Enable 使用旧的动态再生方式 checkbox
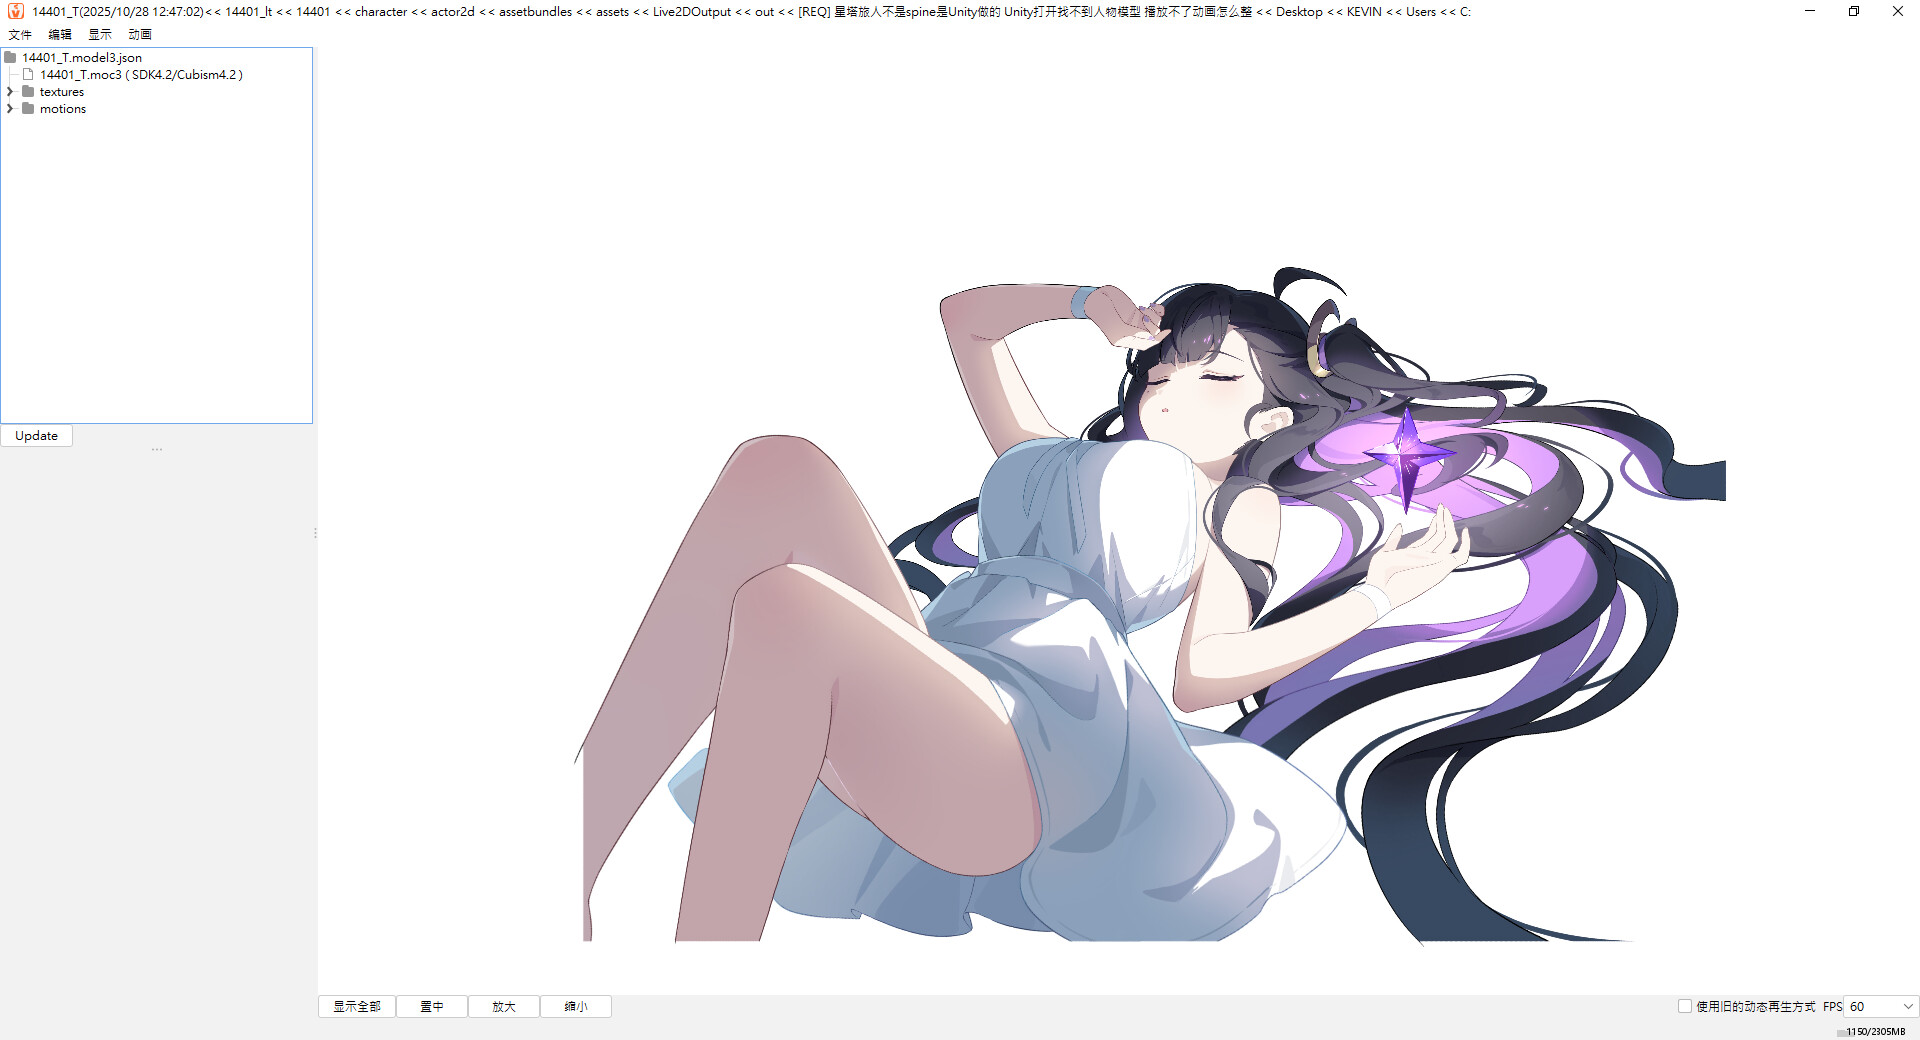Screen dimensions: 1920x1040 tap(1684, 1006)
